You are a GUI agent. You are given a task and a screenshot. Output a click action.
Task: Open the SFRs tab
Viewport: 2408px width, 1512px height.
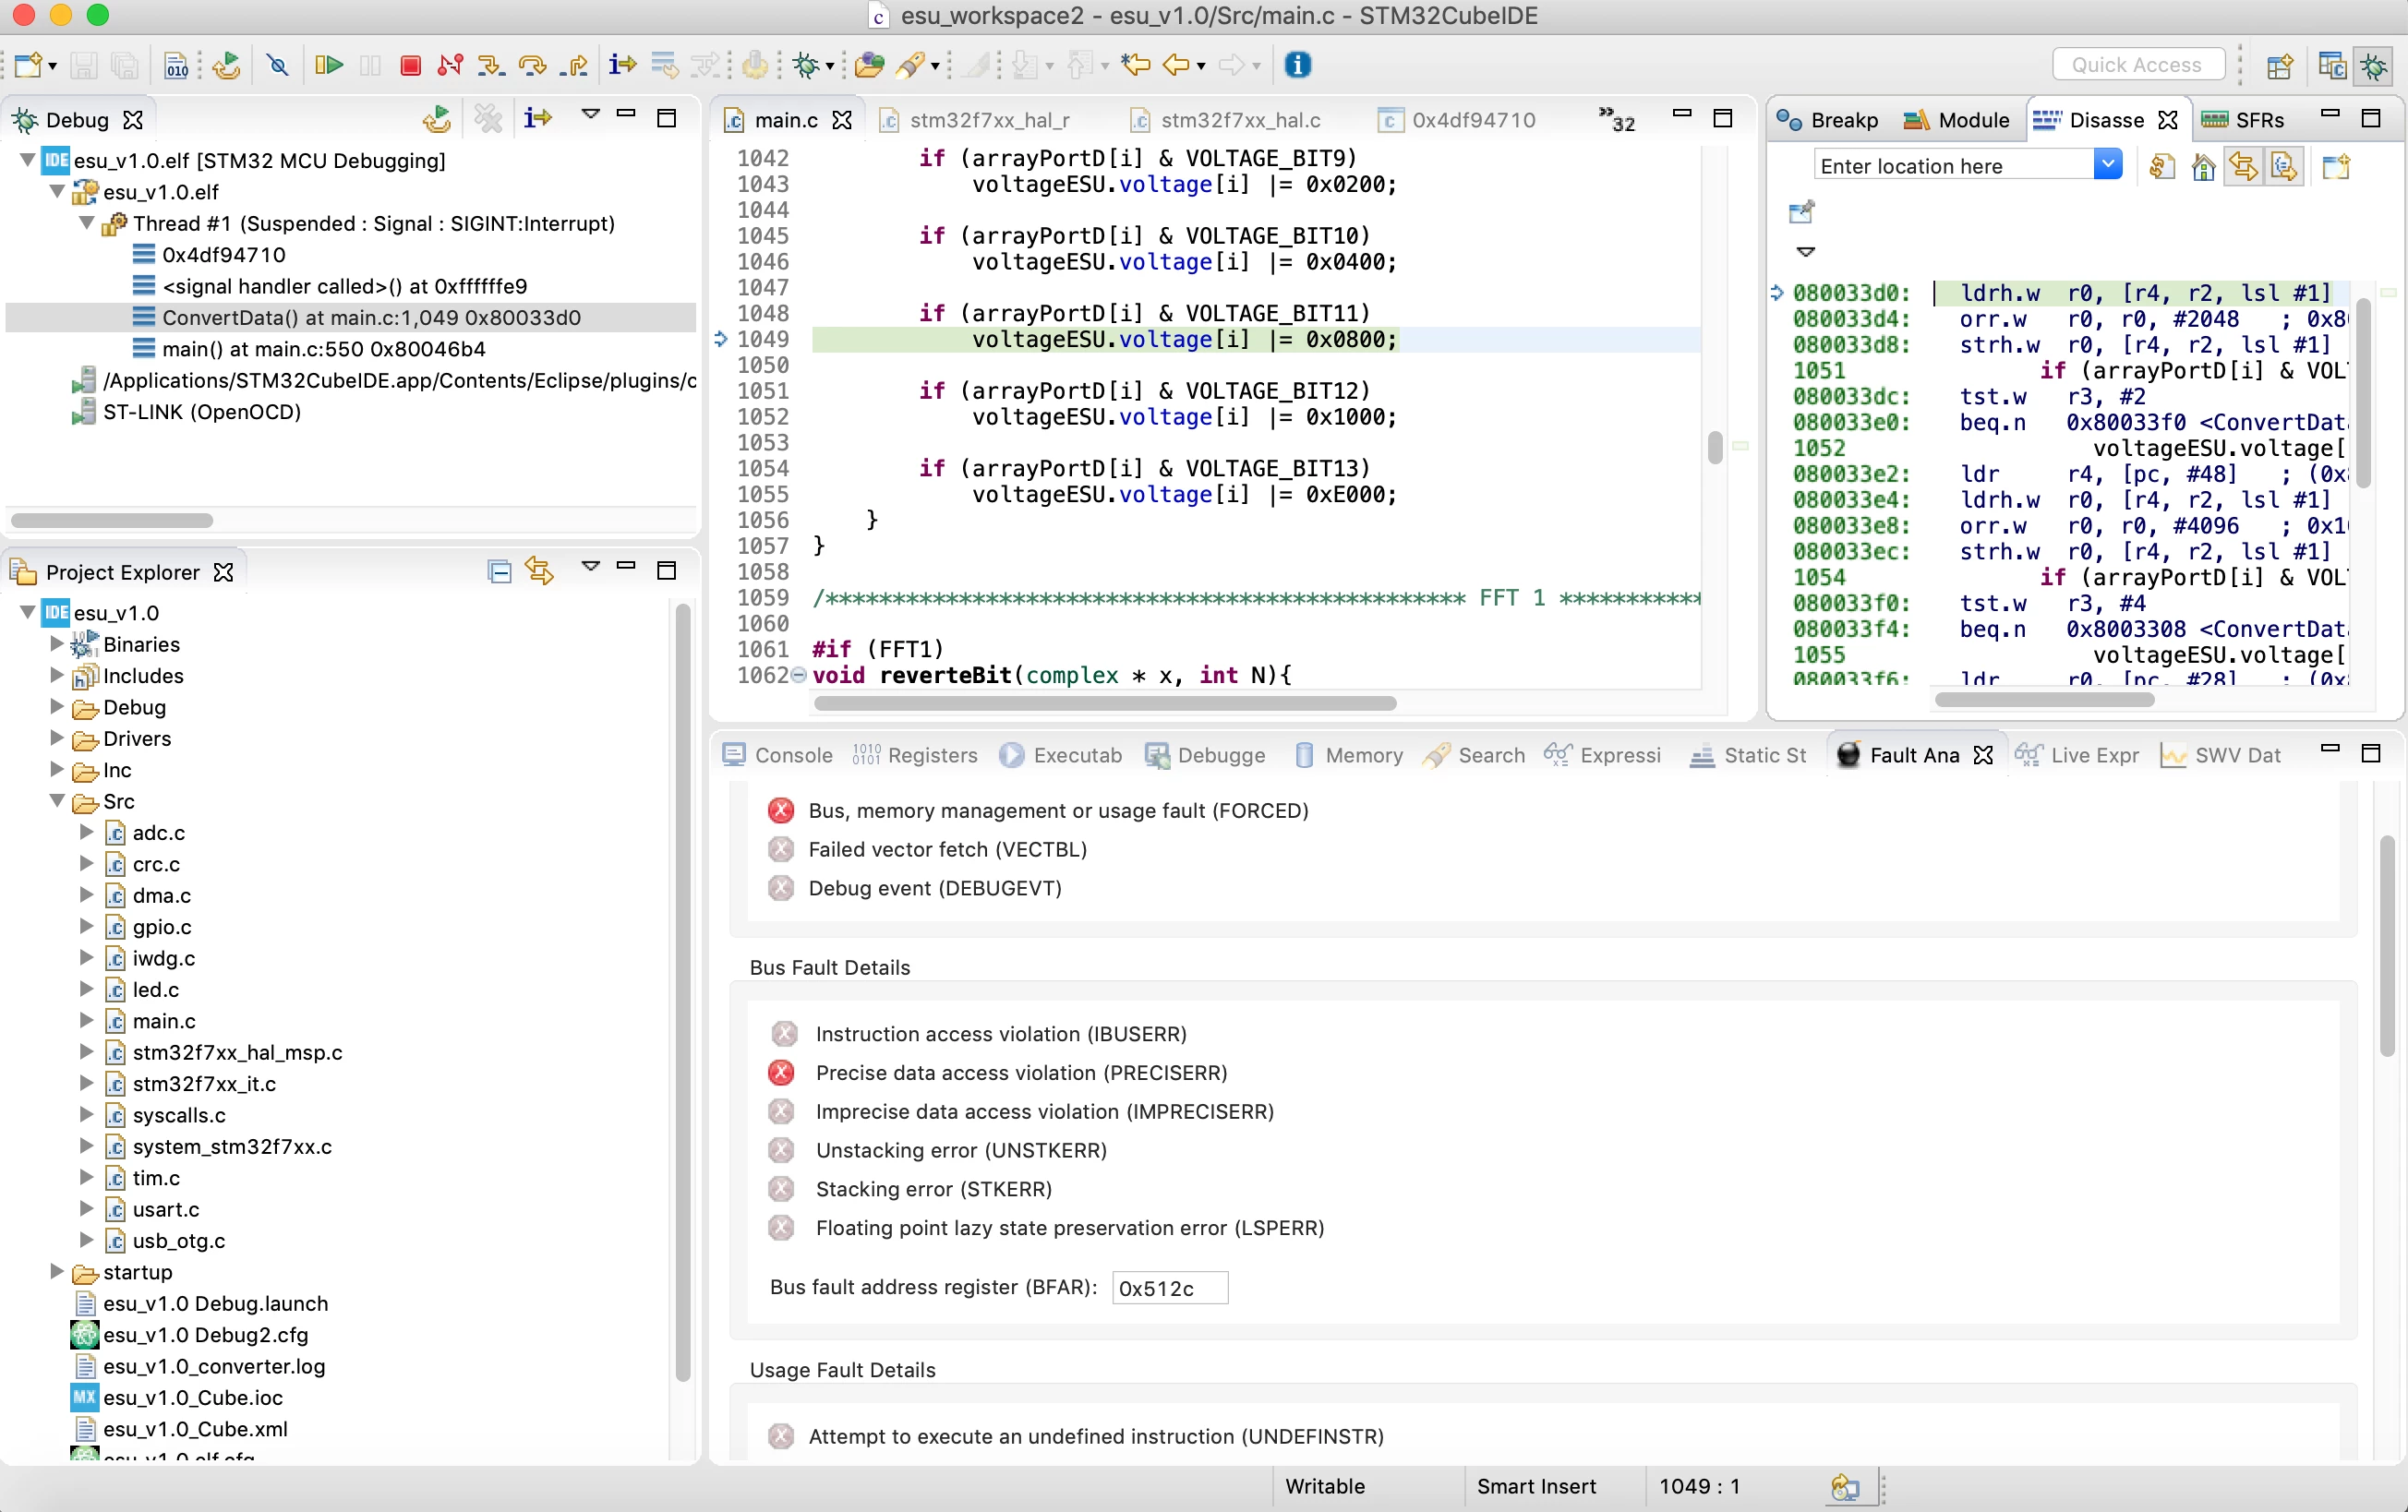(2243, 120)
